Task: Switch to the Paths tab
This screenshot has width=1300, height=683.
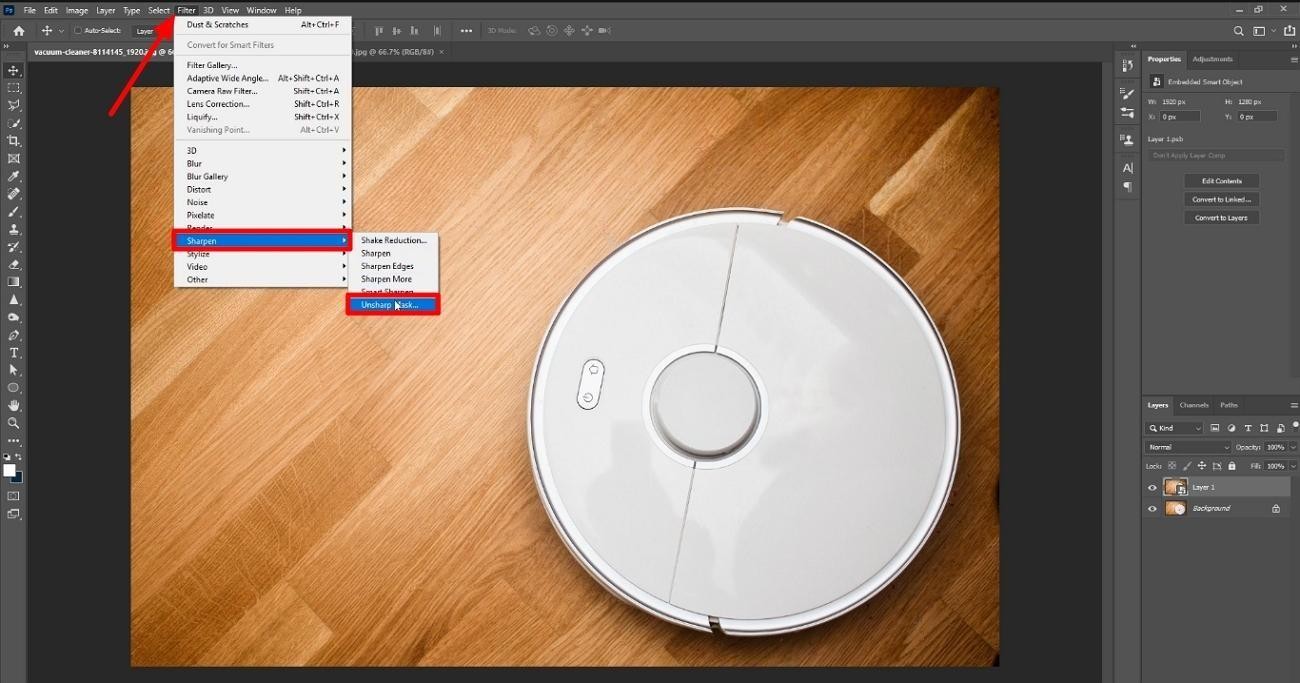Action: 1229,405
